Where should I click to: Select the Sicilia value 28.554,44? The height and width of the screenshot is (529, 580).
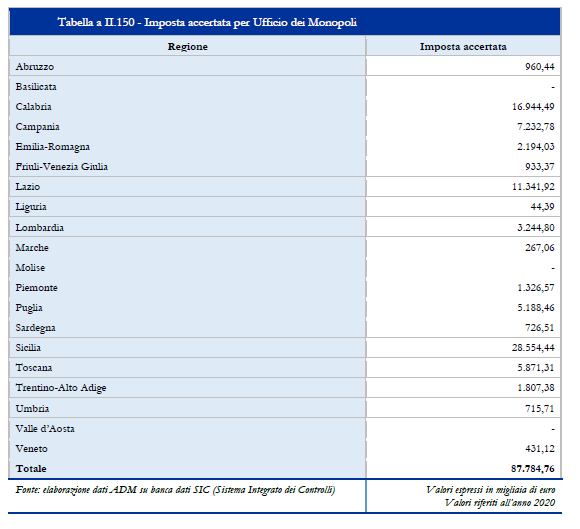pos(533,348)
